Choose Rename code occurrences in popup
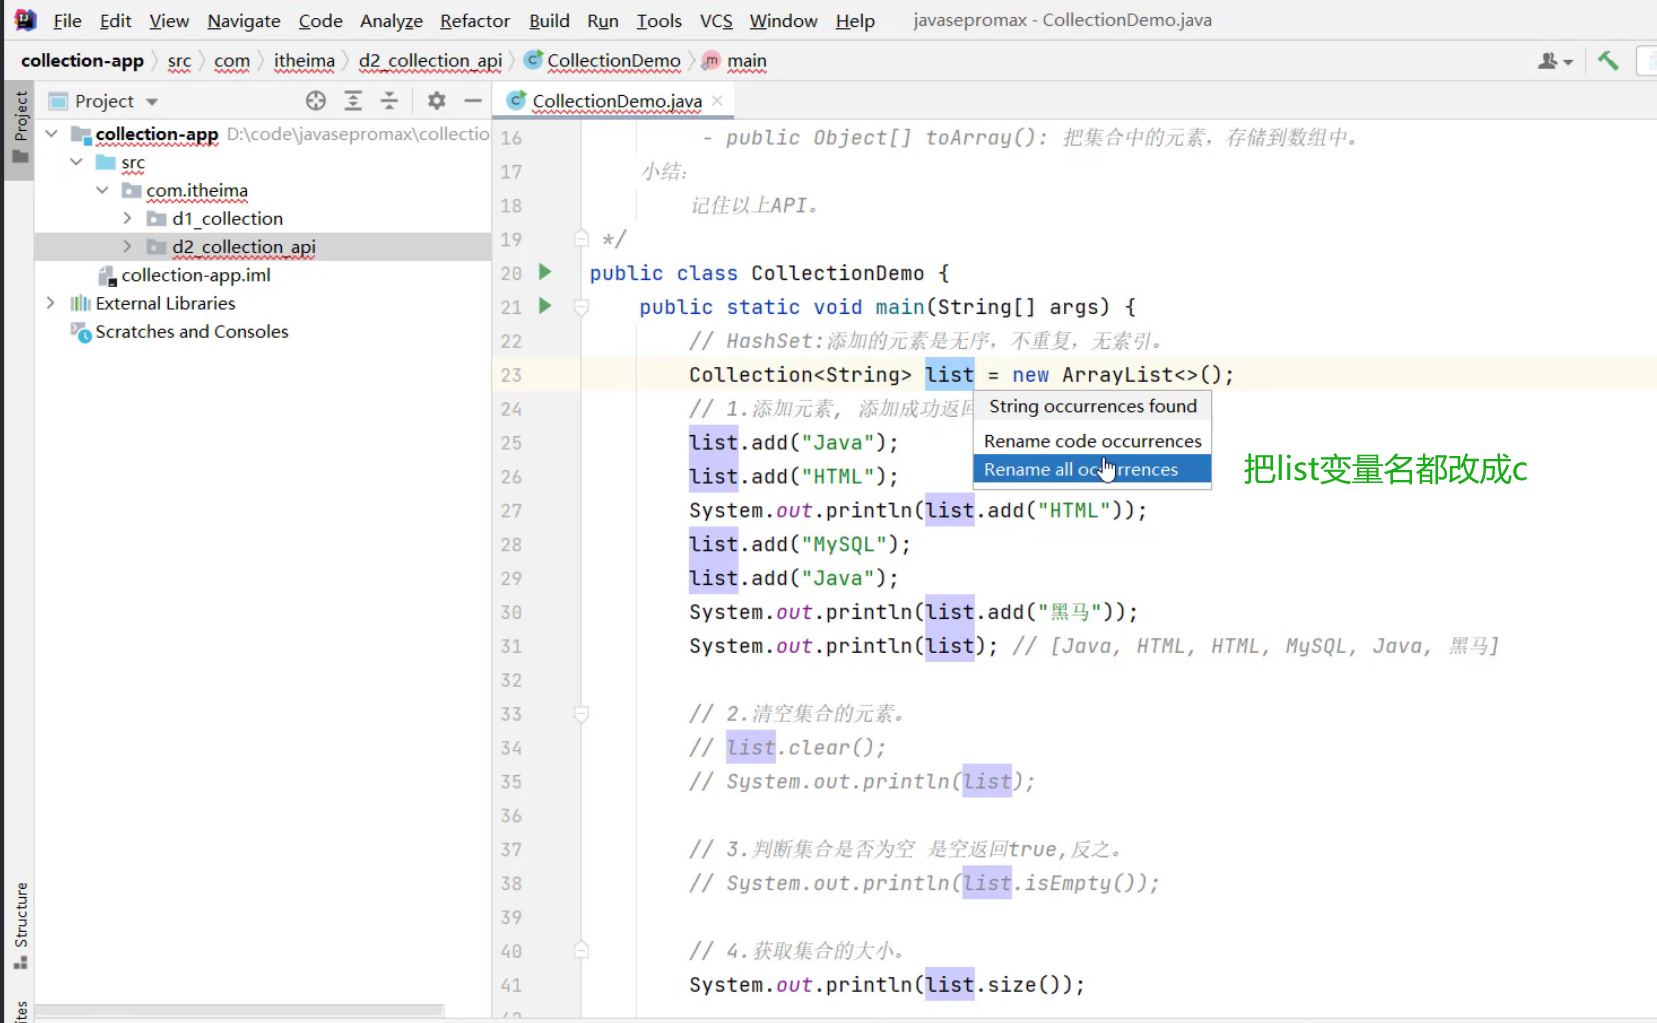The image size is (1657, 1023). [x=1092, y=441]
